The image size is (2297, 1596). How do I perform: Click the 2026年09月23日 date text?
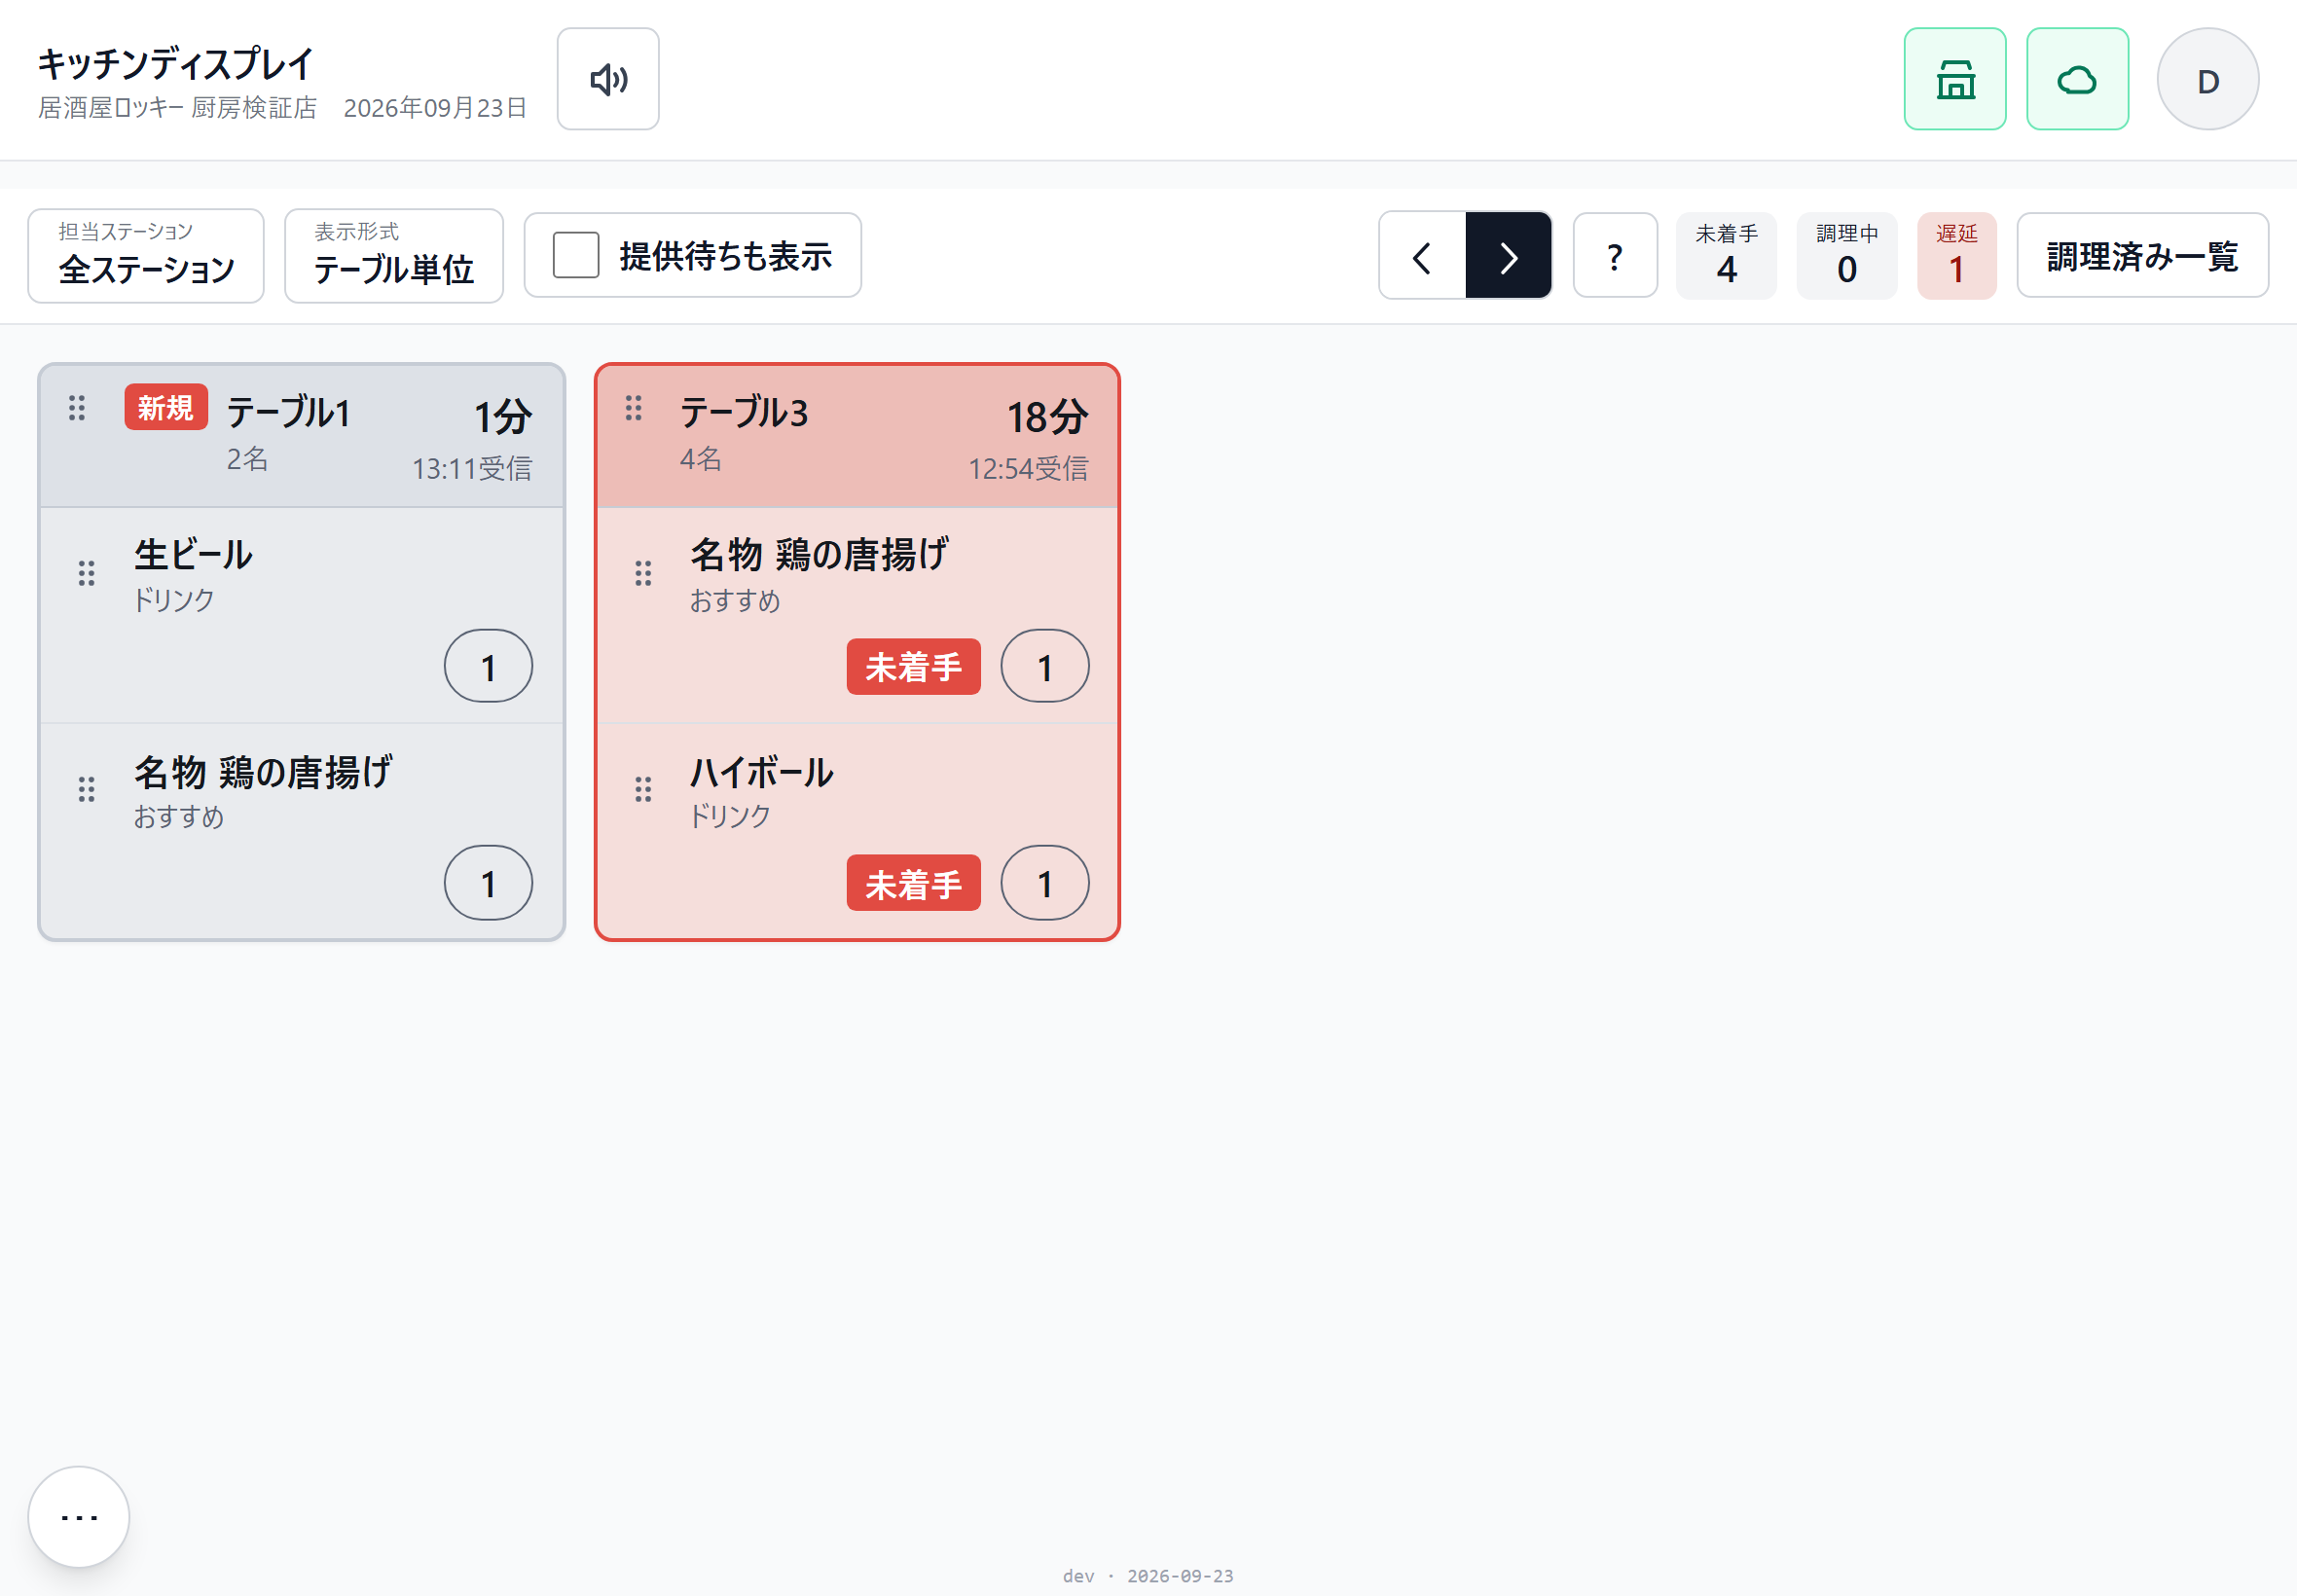pyautogui.click(x=435, y=108)
